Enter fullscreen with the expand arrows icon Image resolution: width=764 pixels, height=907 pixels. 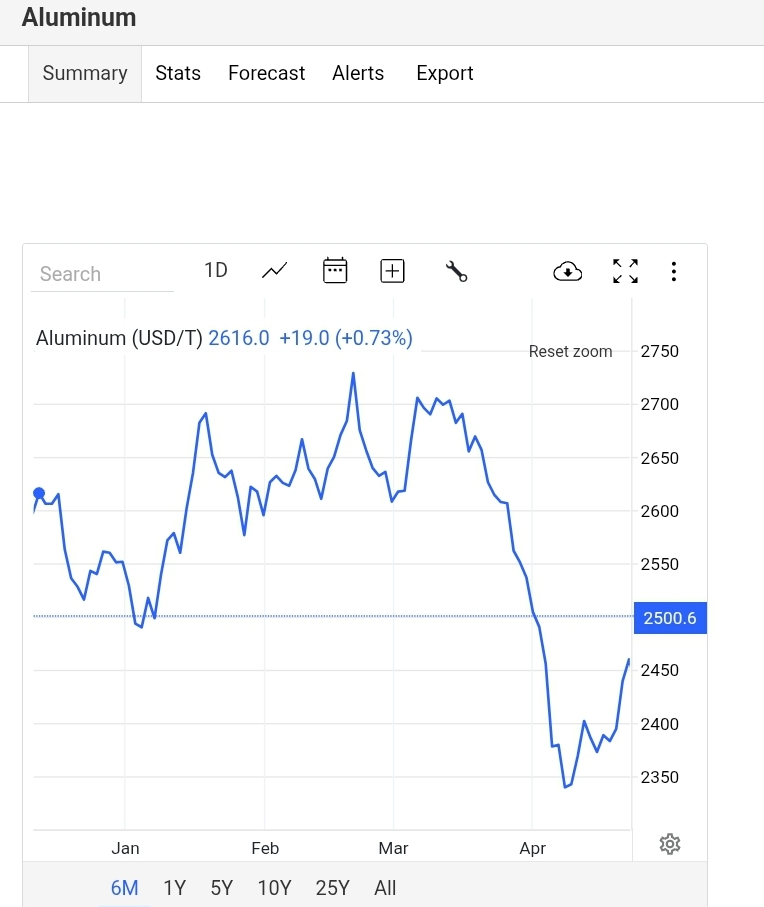[x=625, y=271]
